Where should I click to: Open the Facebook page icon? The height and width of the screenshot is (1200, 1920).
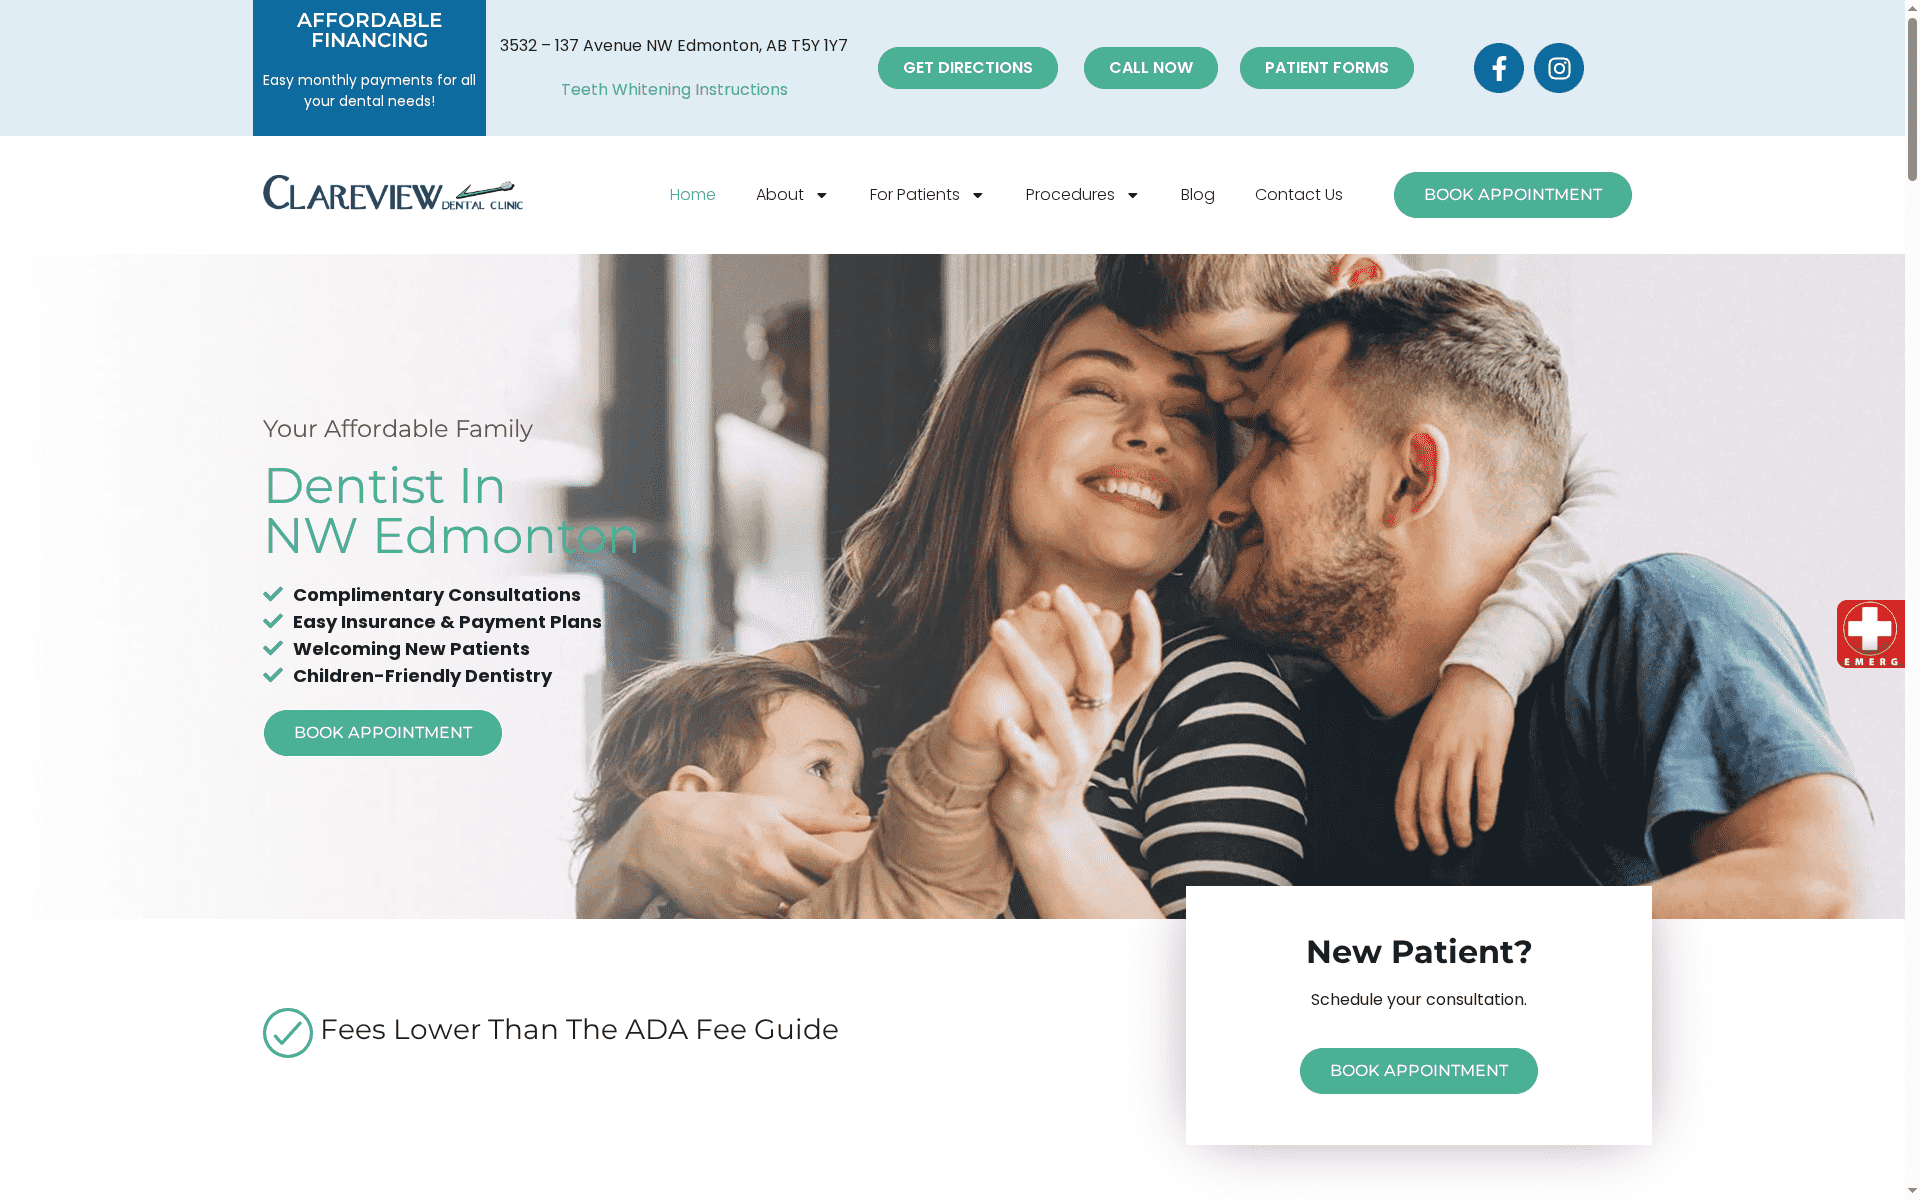click(x=1498, y=68)
